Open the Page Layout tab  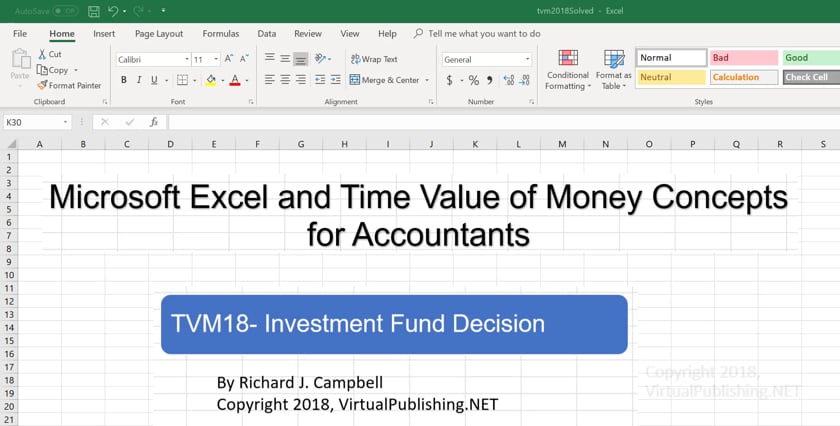pos(159,34)
